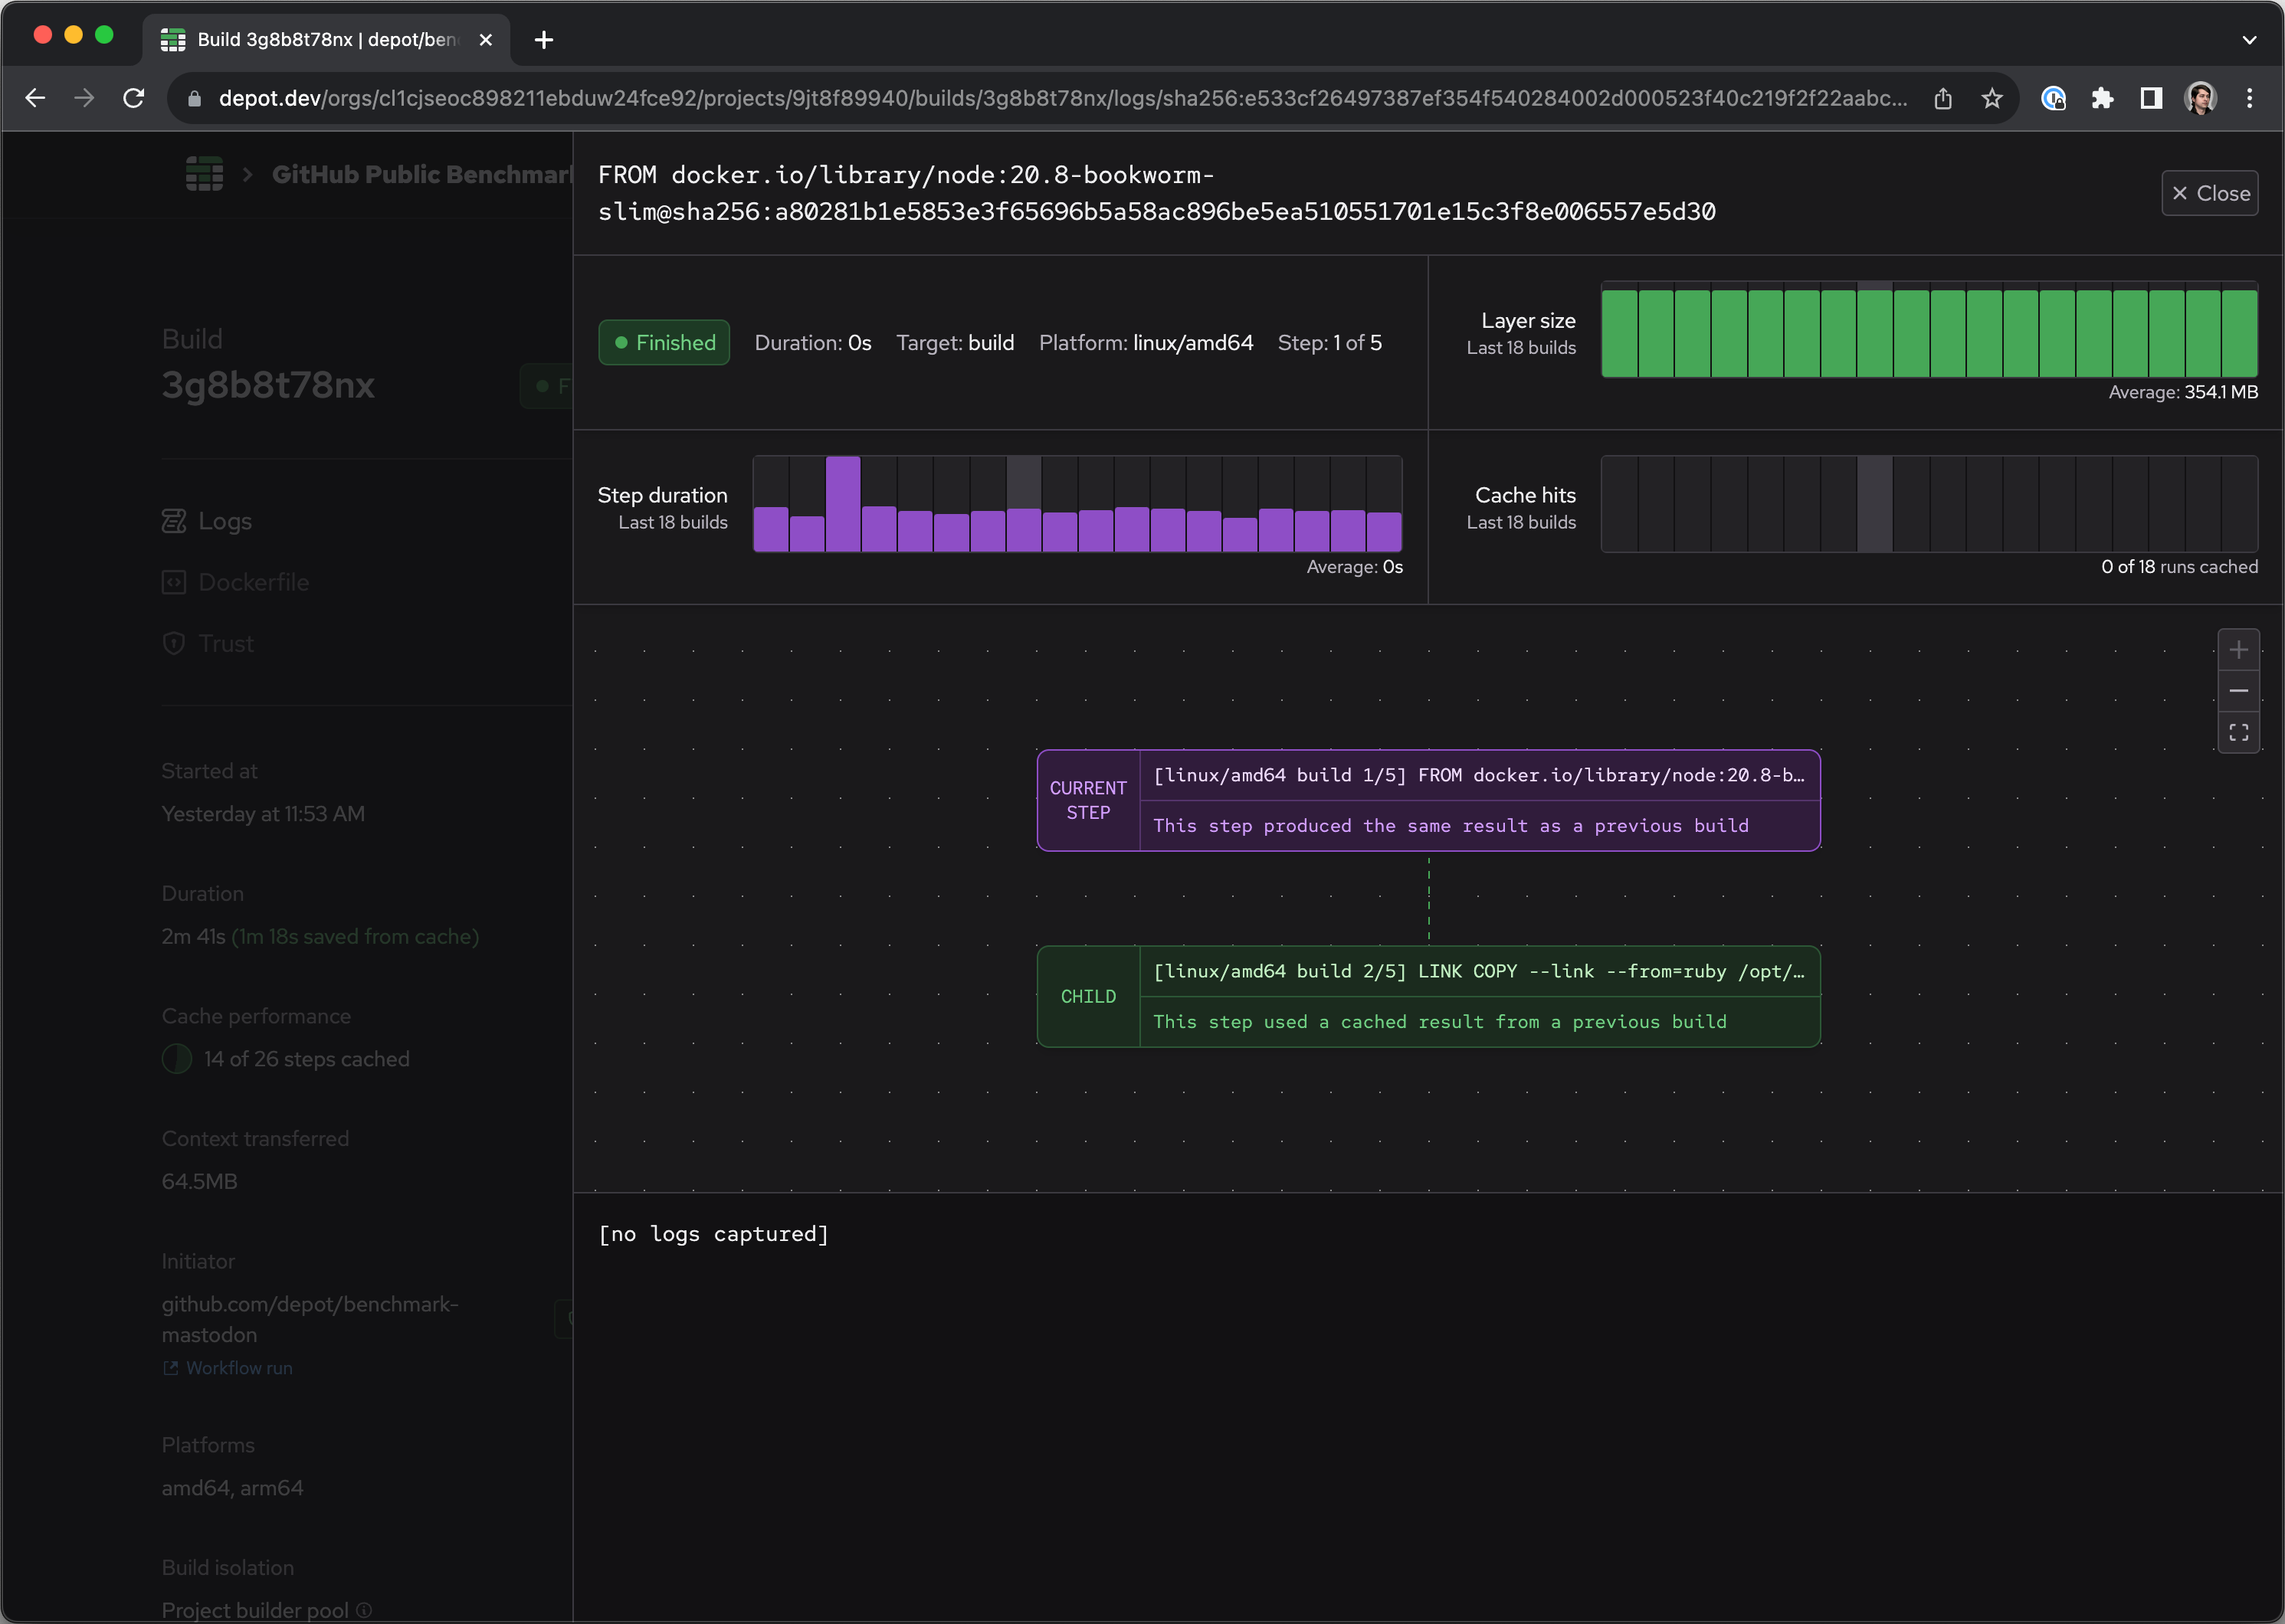Zoom out on the build graph
Screen dimensions: 2285x1624
(x=2239, y=690)
